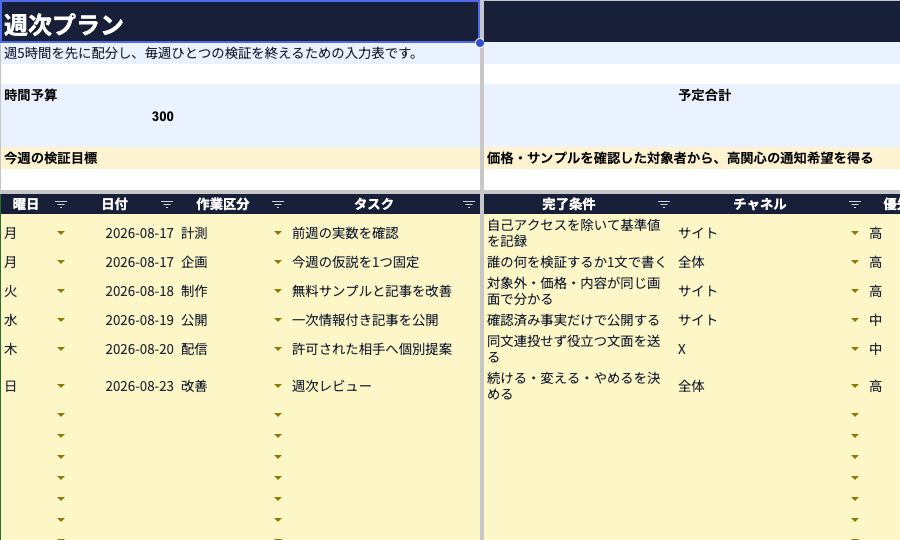Select the 一次情報付き記事を公開 task cell

[x=383, y=320]
